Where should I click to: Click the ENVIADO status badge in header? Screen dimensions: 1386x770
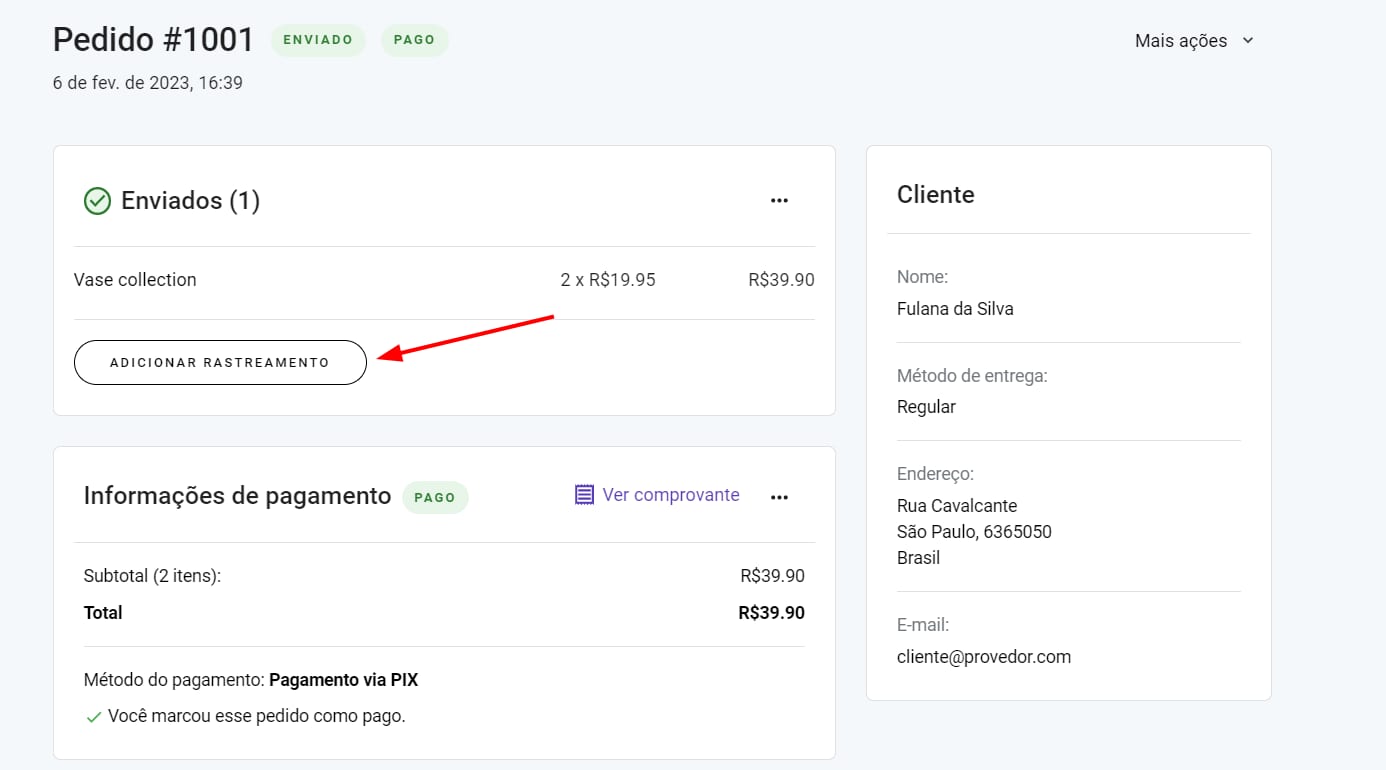point(318,40)
